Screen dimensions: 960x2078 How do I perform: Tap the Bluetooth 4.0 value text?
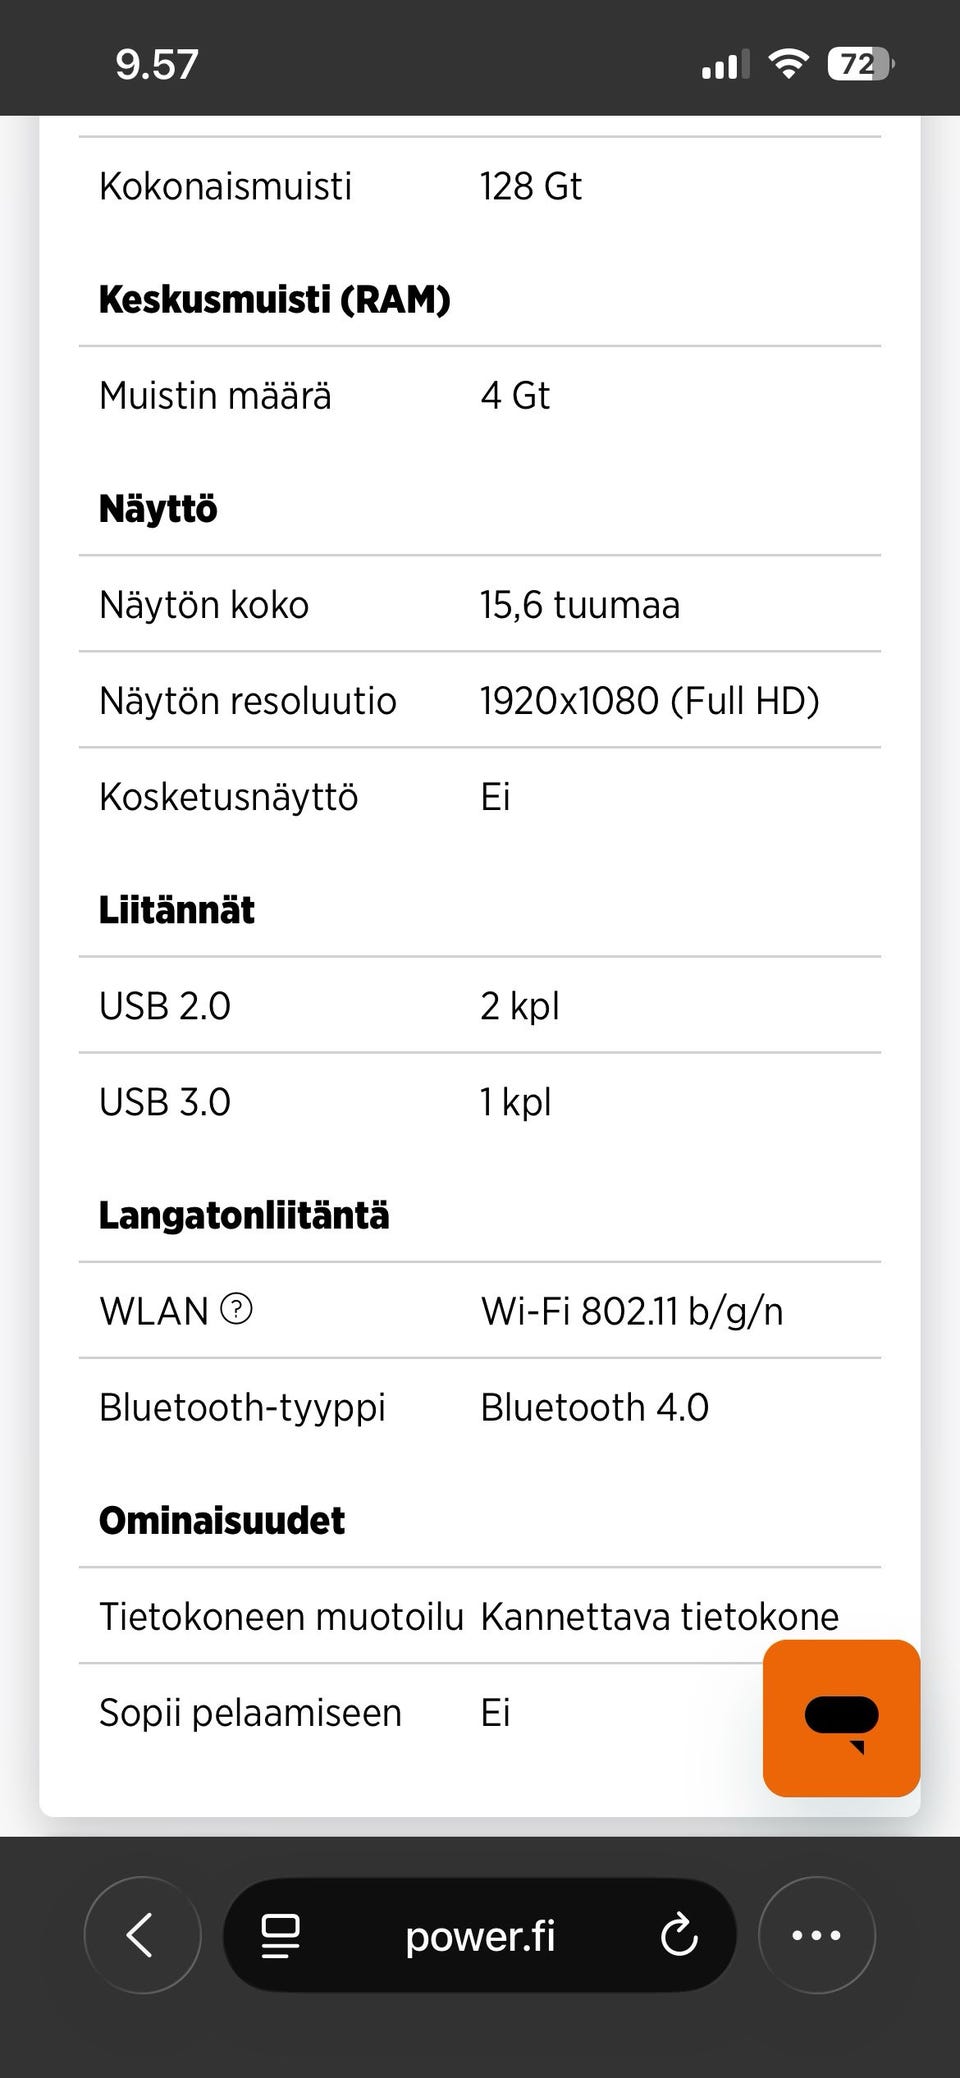click(x=594, y=1407)
